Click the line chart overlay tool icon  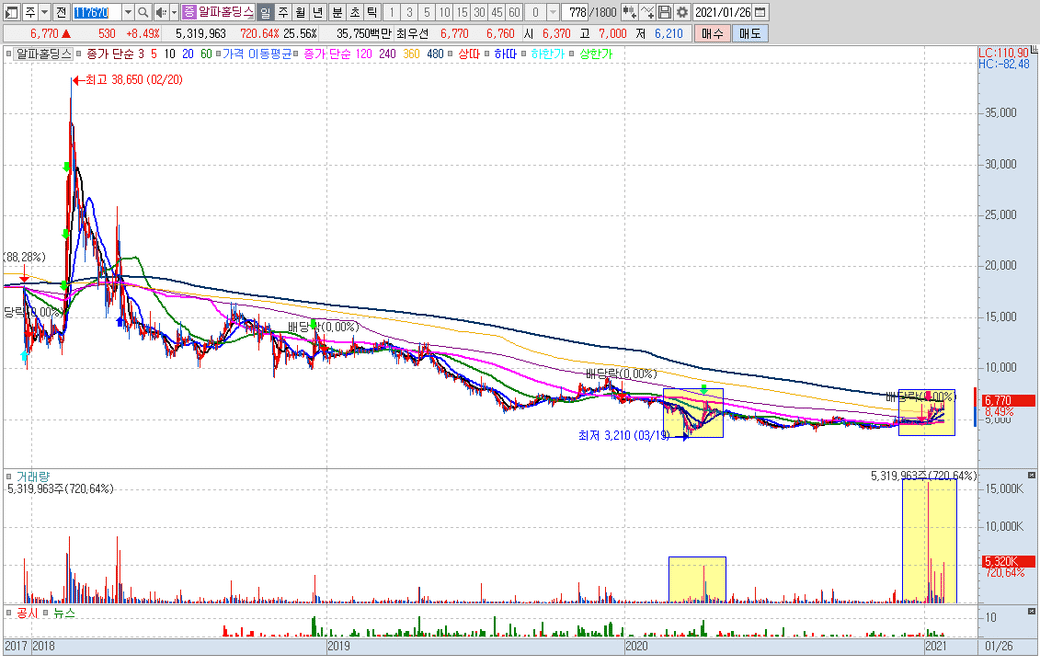648,12
